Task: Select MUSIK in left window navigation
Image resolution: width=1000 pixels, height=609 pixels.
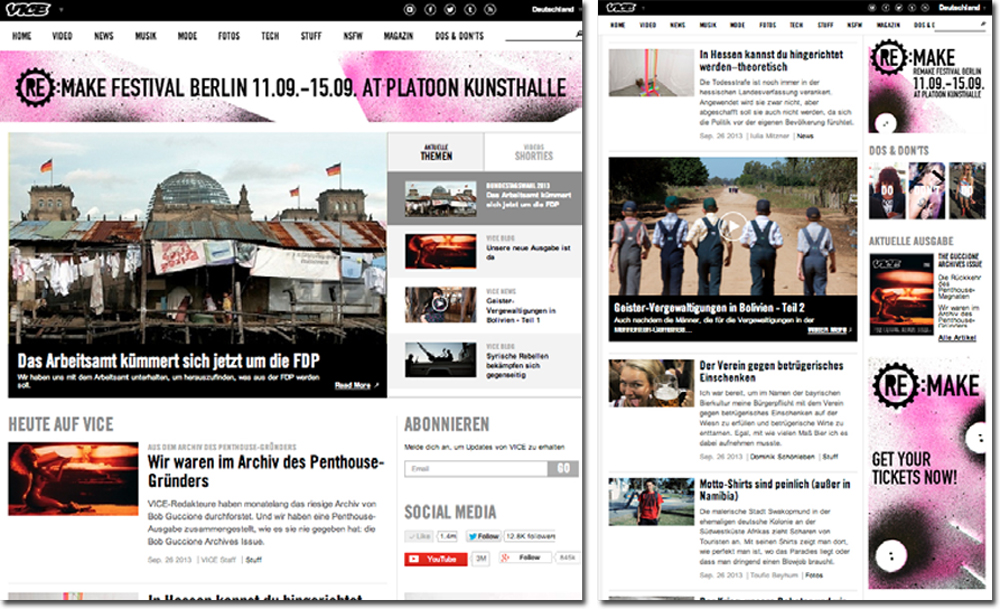Action: [145, 36]
